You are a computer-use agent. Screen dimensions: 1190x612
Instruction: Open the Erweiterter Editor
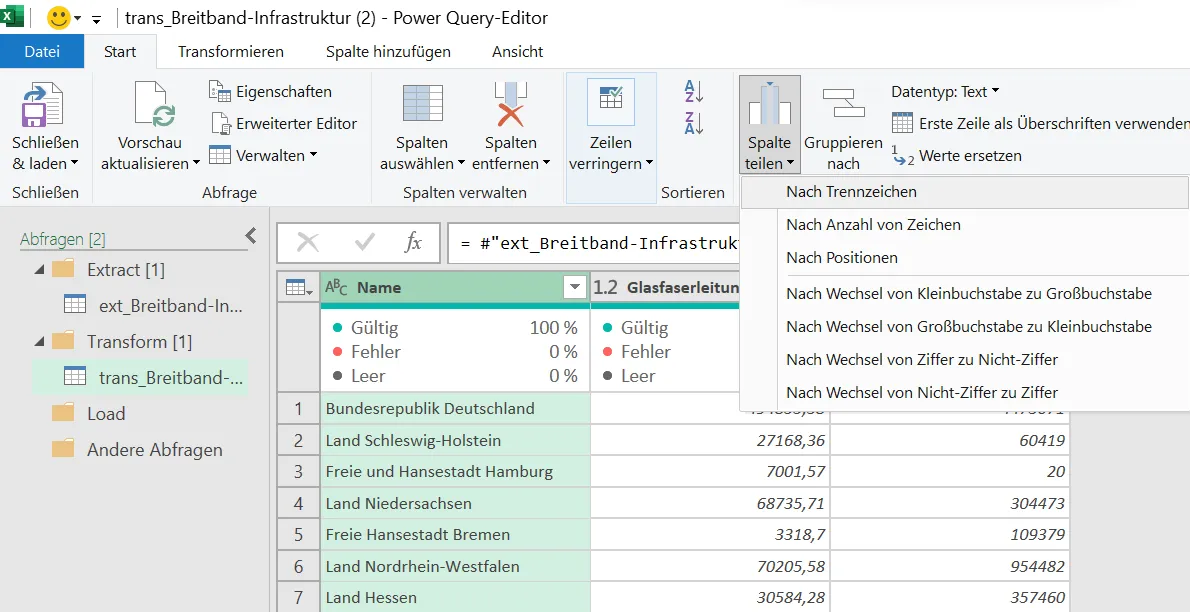pos(283,123)
